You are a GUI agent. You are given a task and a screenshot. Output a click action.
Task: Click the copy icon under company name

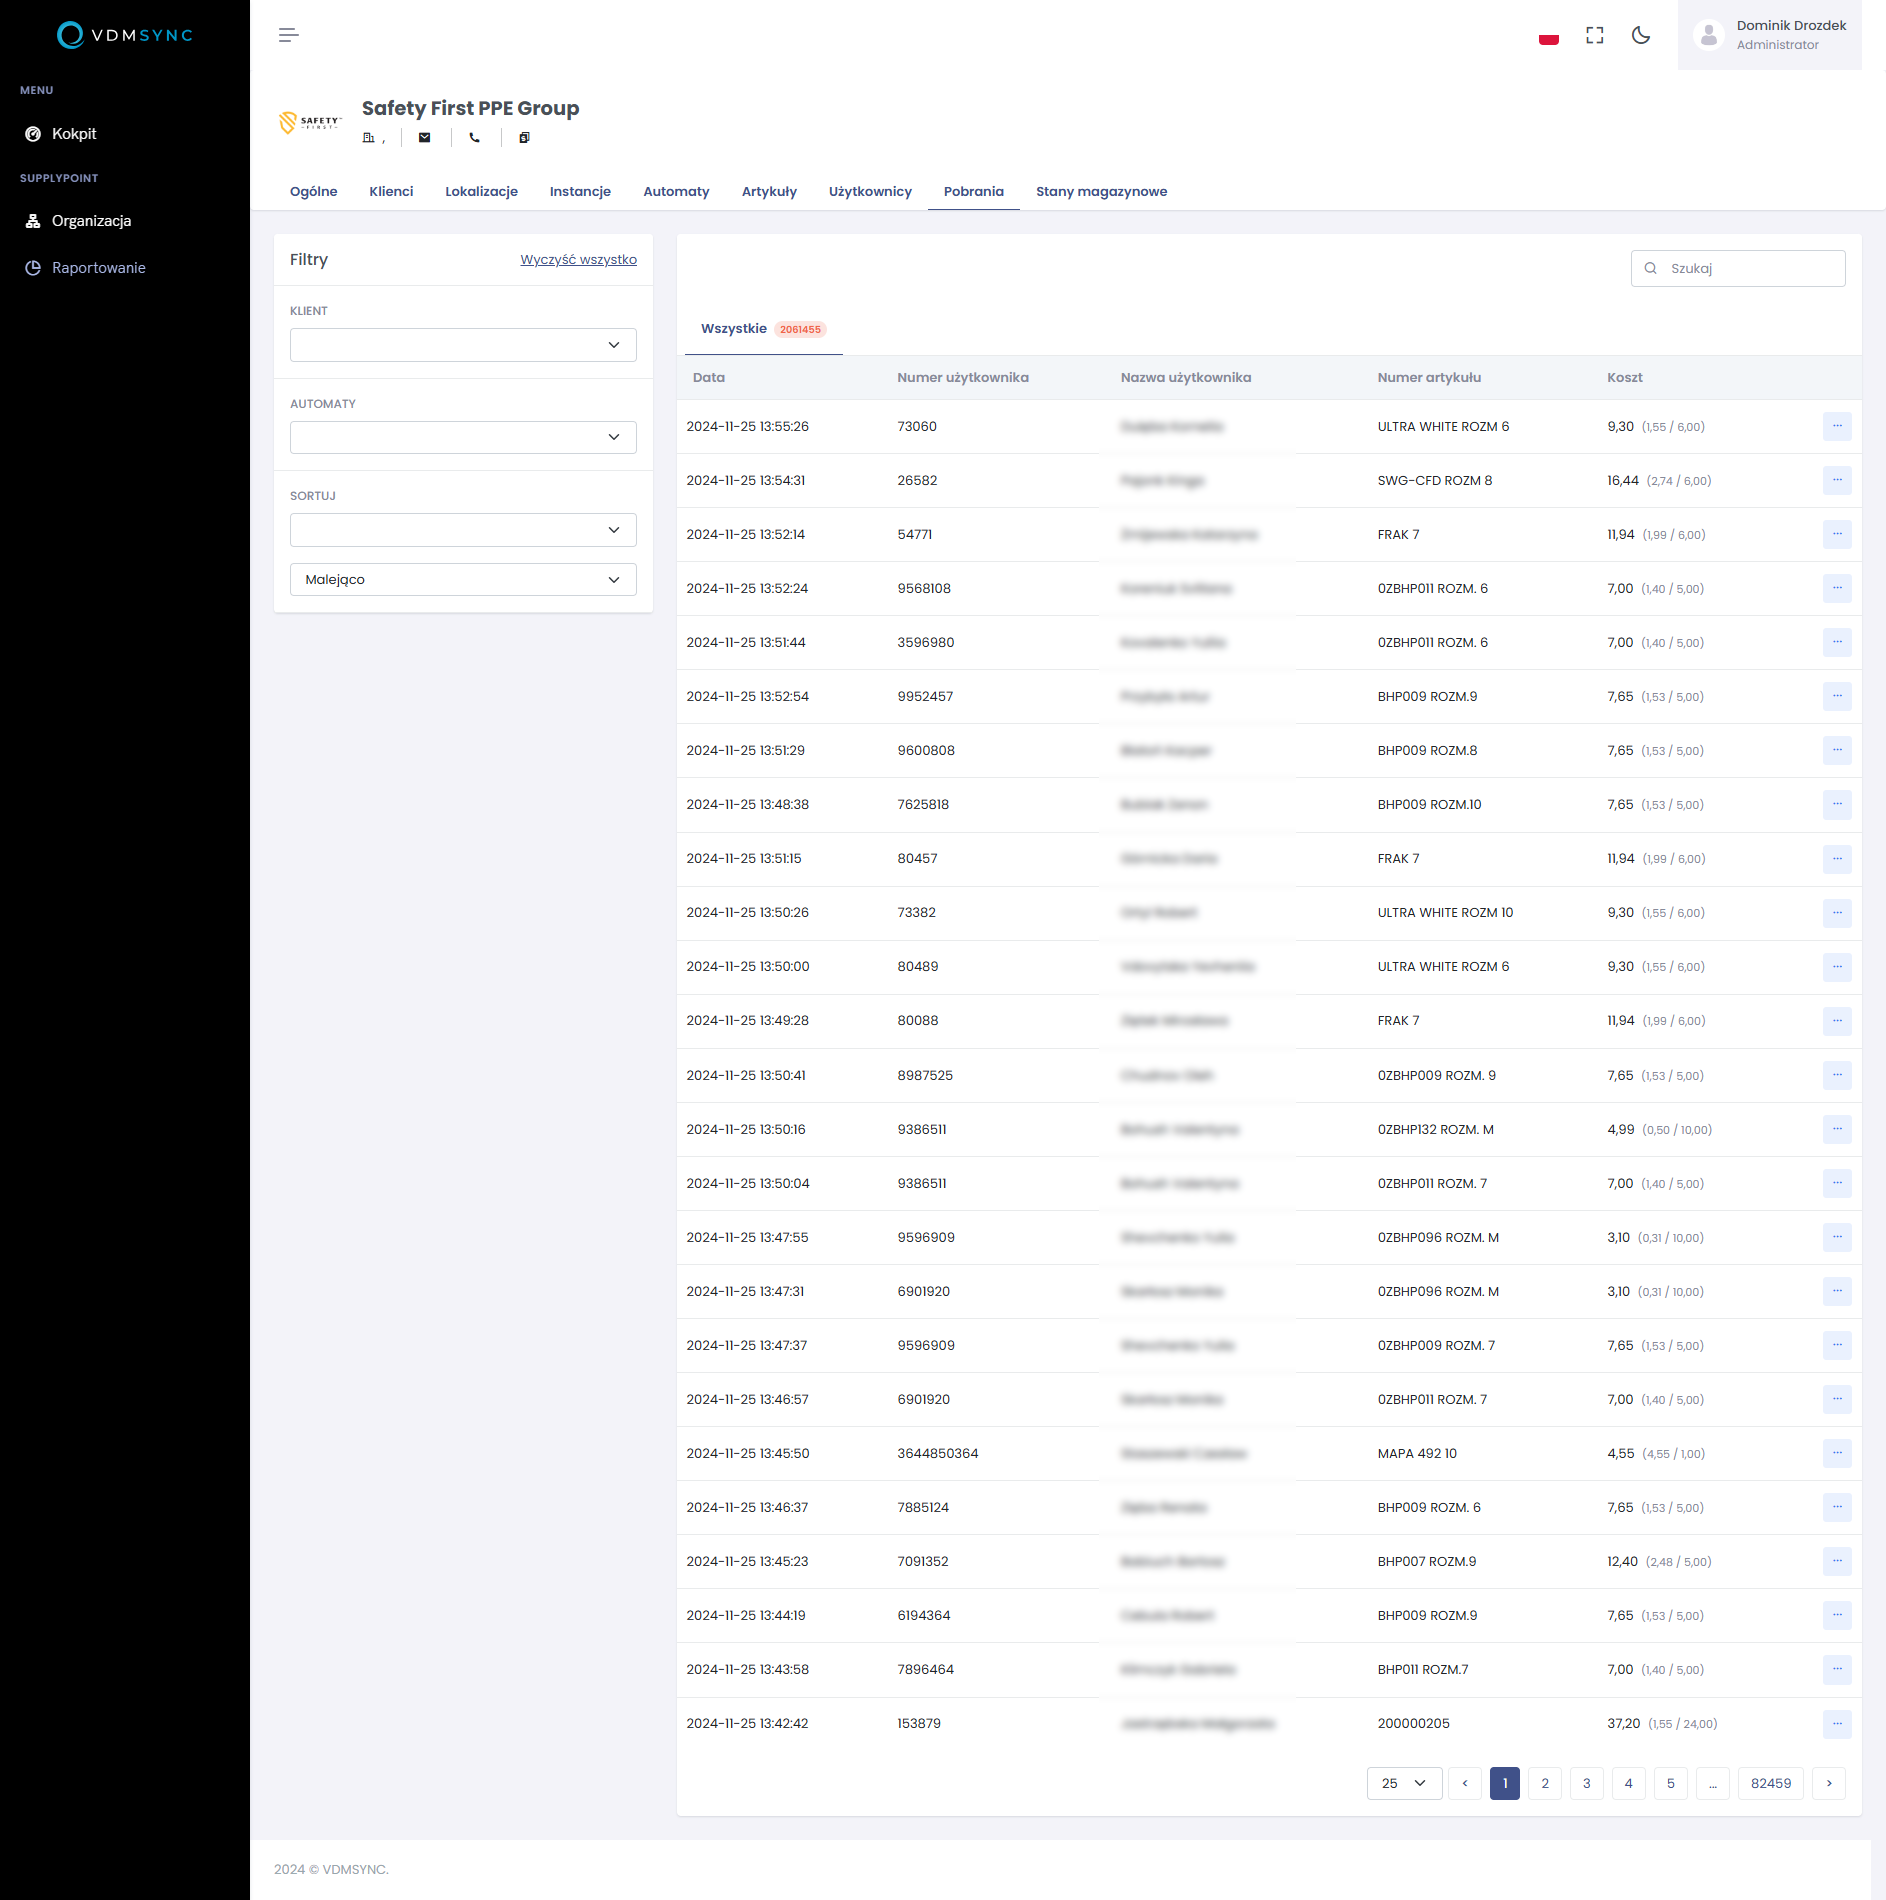(524, 138)
